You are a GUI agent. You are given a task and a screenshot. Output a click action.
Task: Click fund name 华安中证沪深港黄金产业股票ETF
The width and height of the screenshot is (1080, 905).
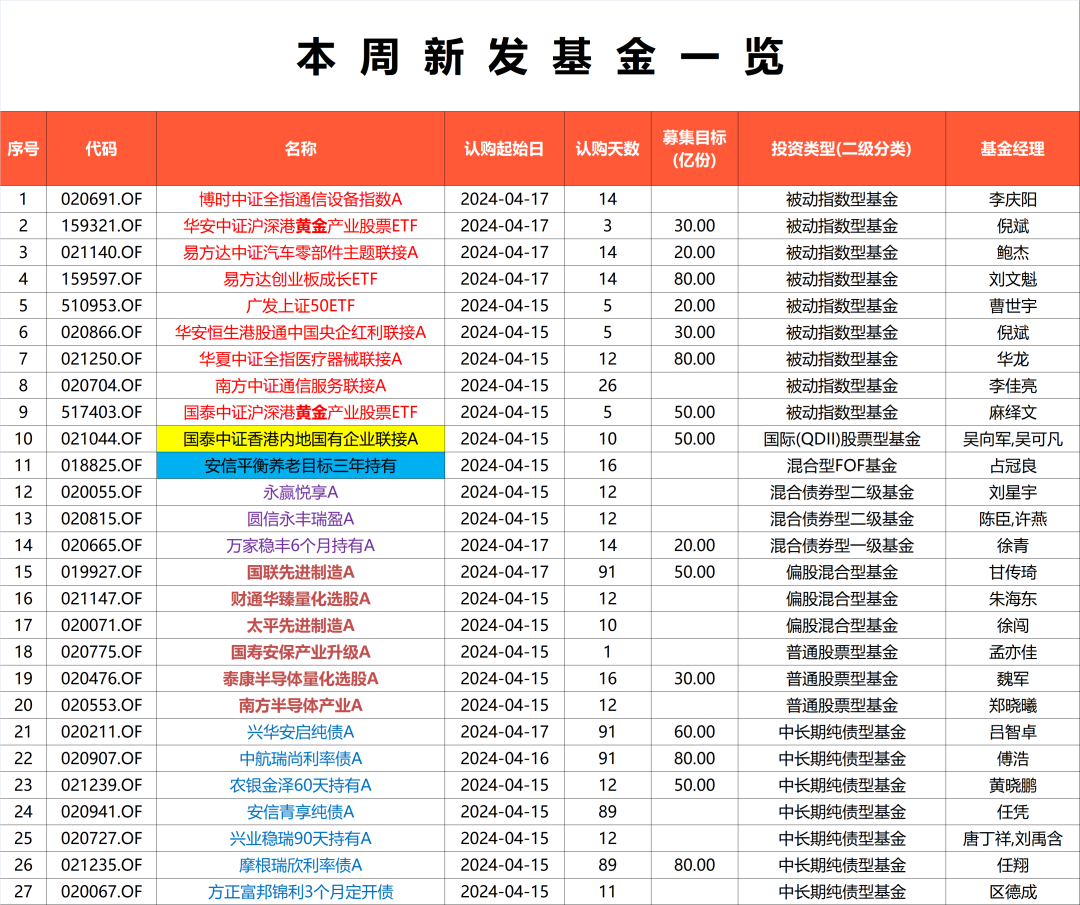[x=300, y=226]
